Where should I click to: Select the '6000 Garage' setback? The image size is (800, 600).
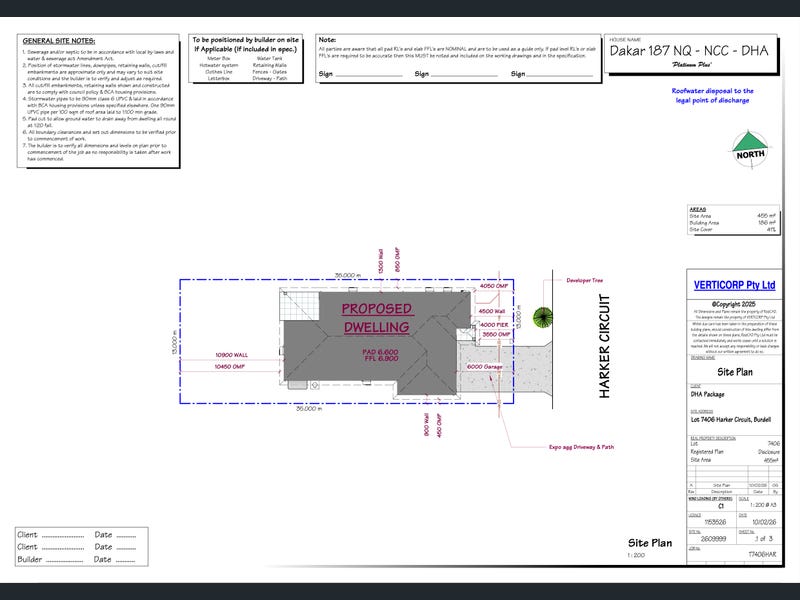click(485, 367)
